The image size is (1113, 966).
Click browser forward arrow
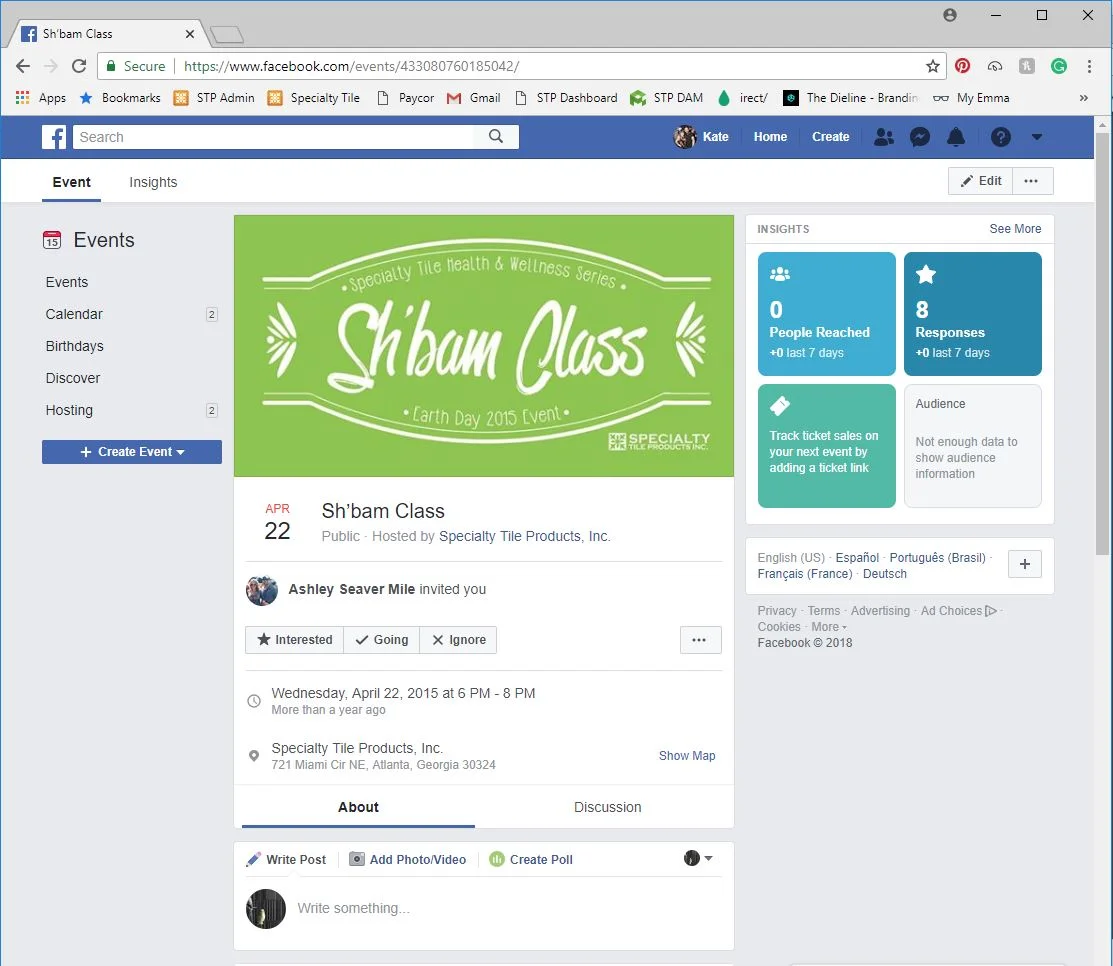50,66
